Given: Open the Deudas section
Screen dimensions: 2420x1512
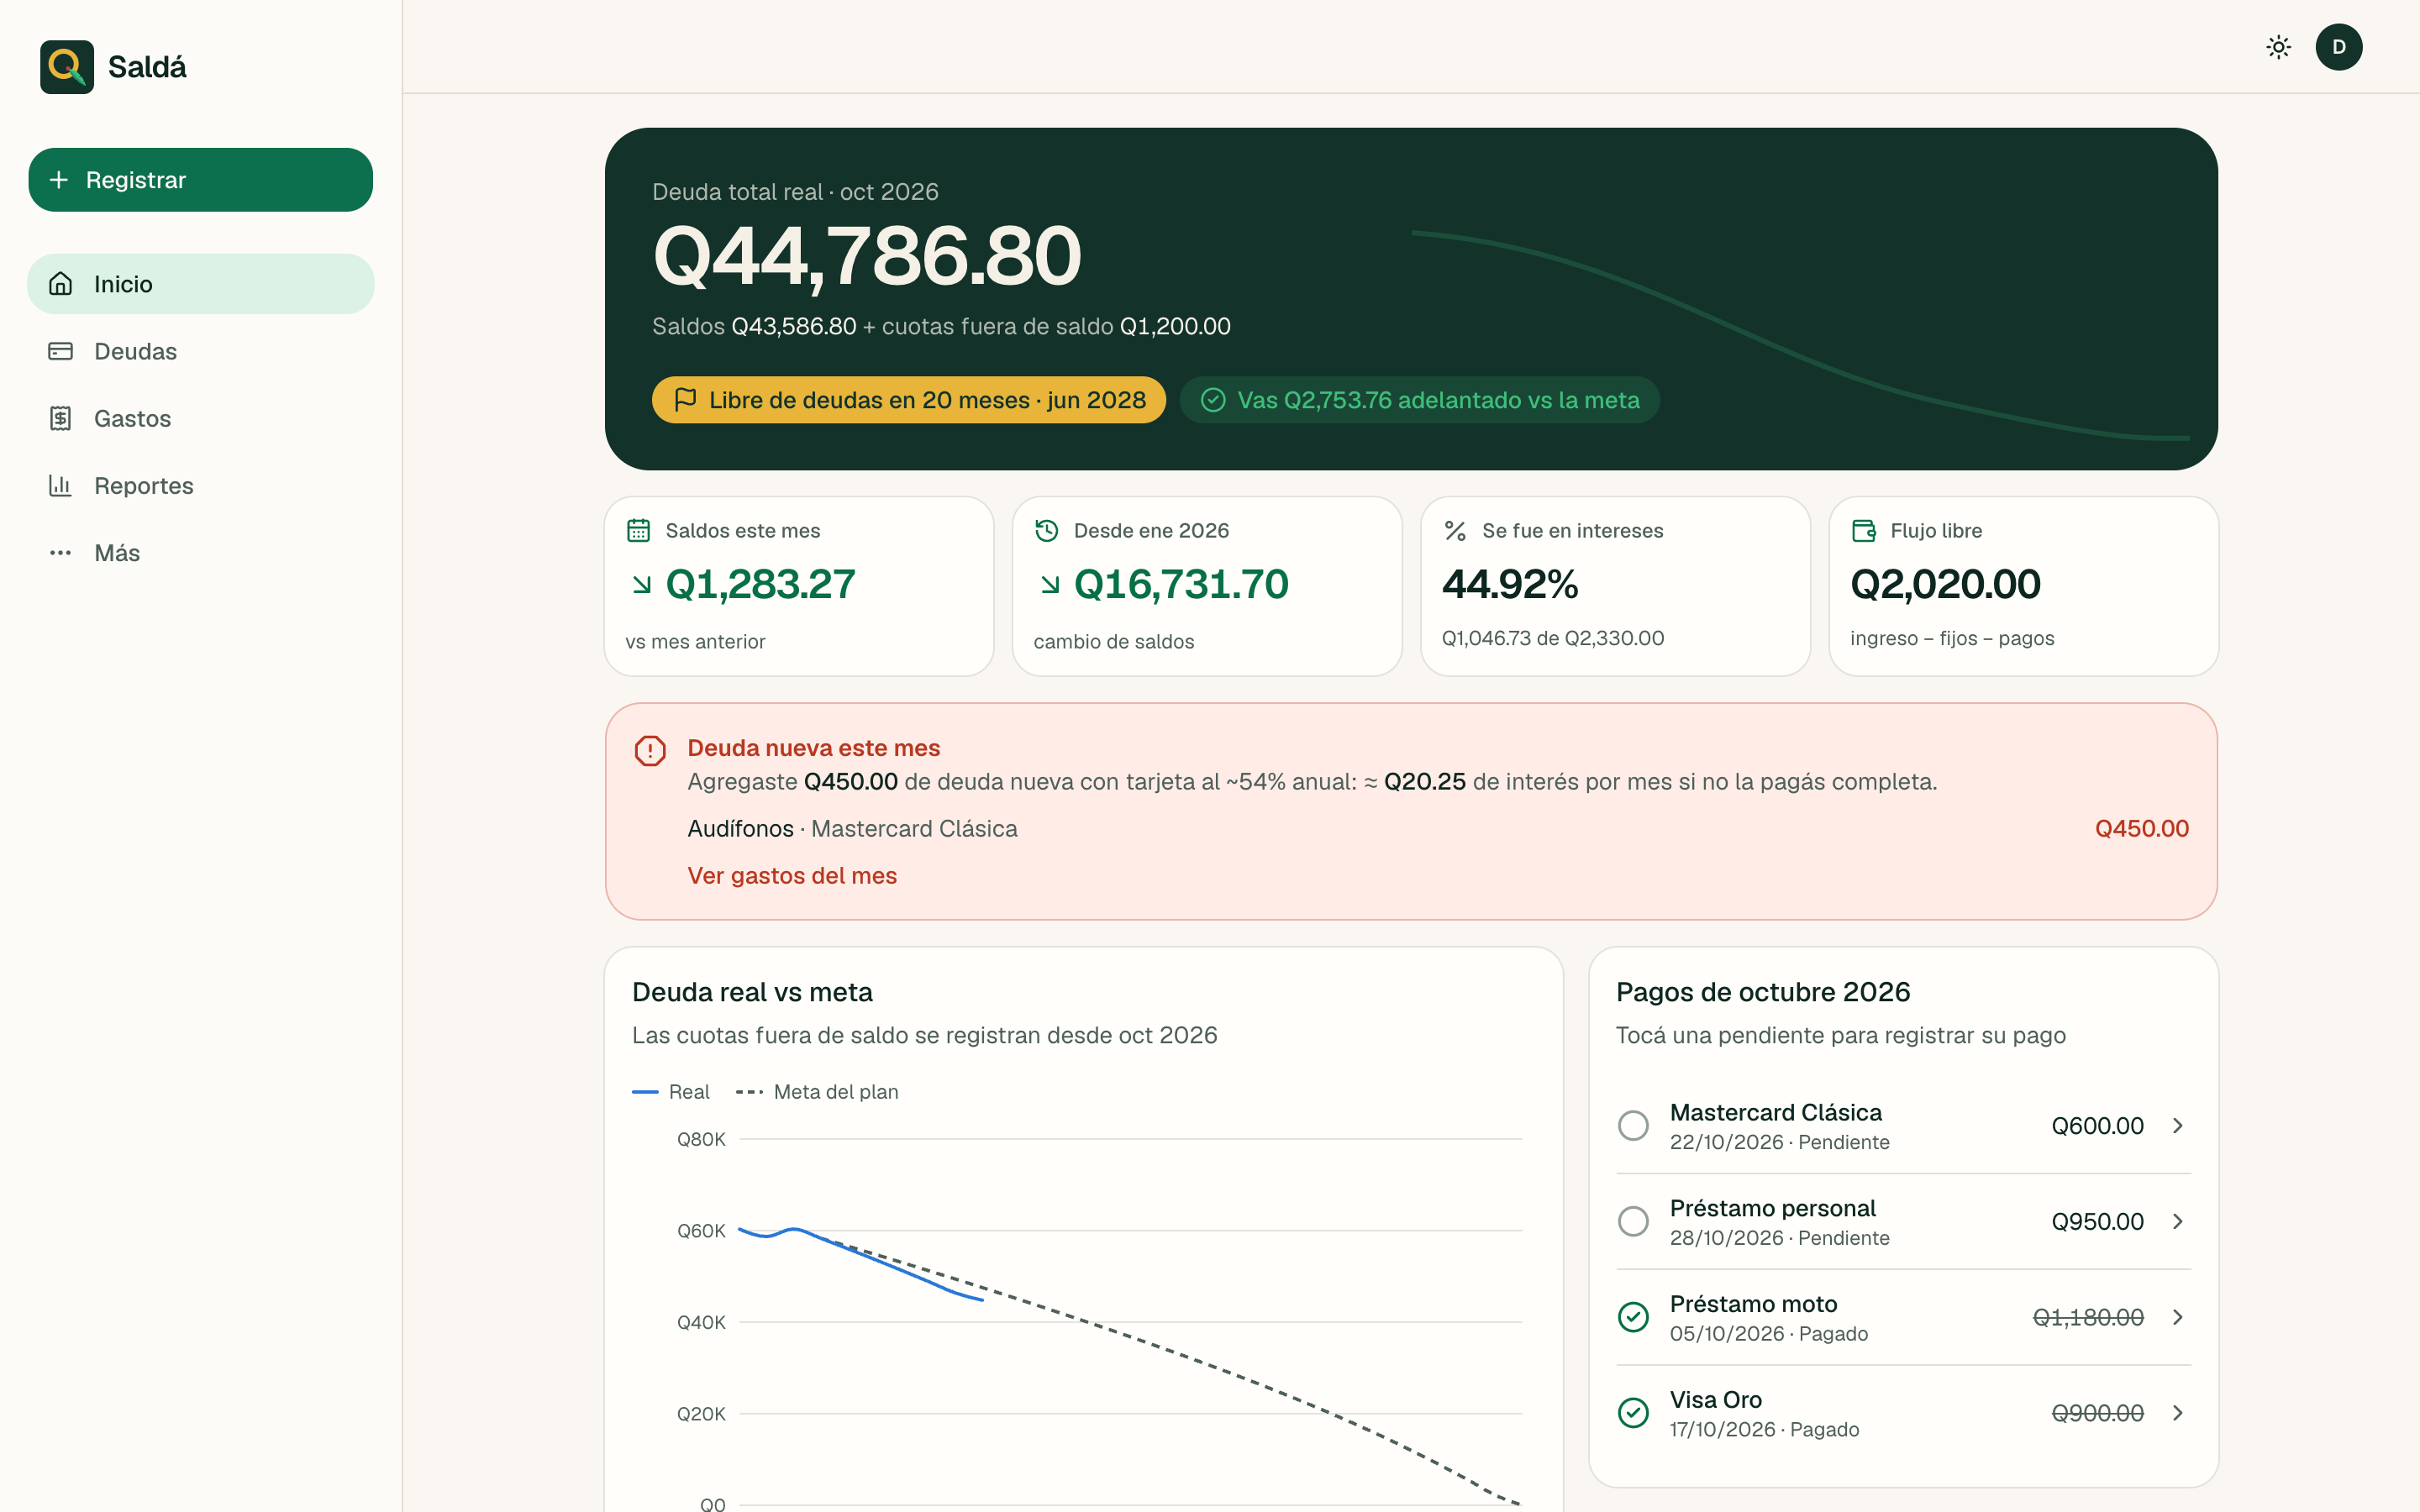Looking at the screenshot, I should point(201,351).
